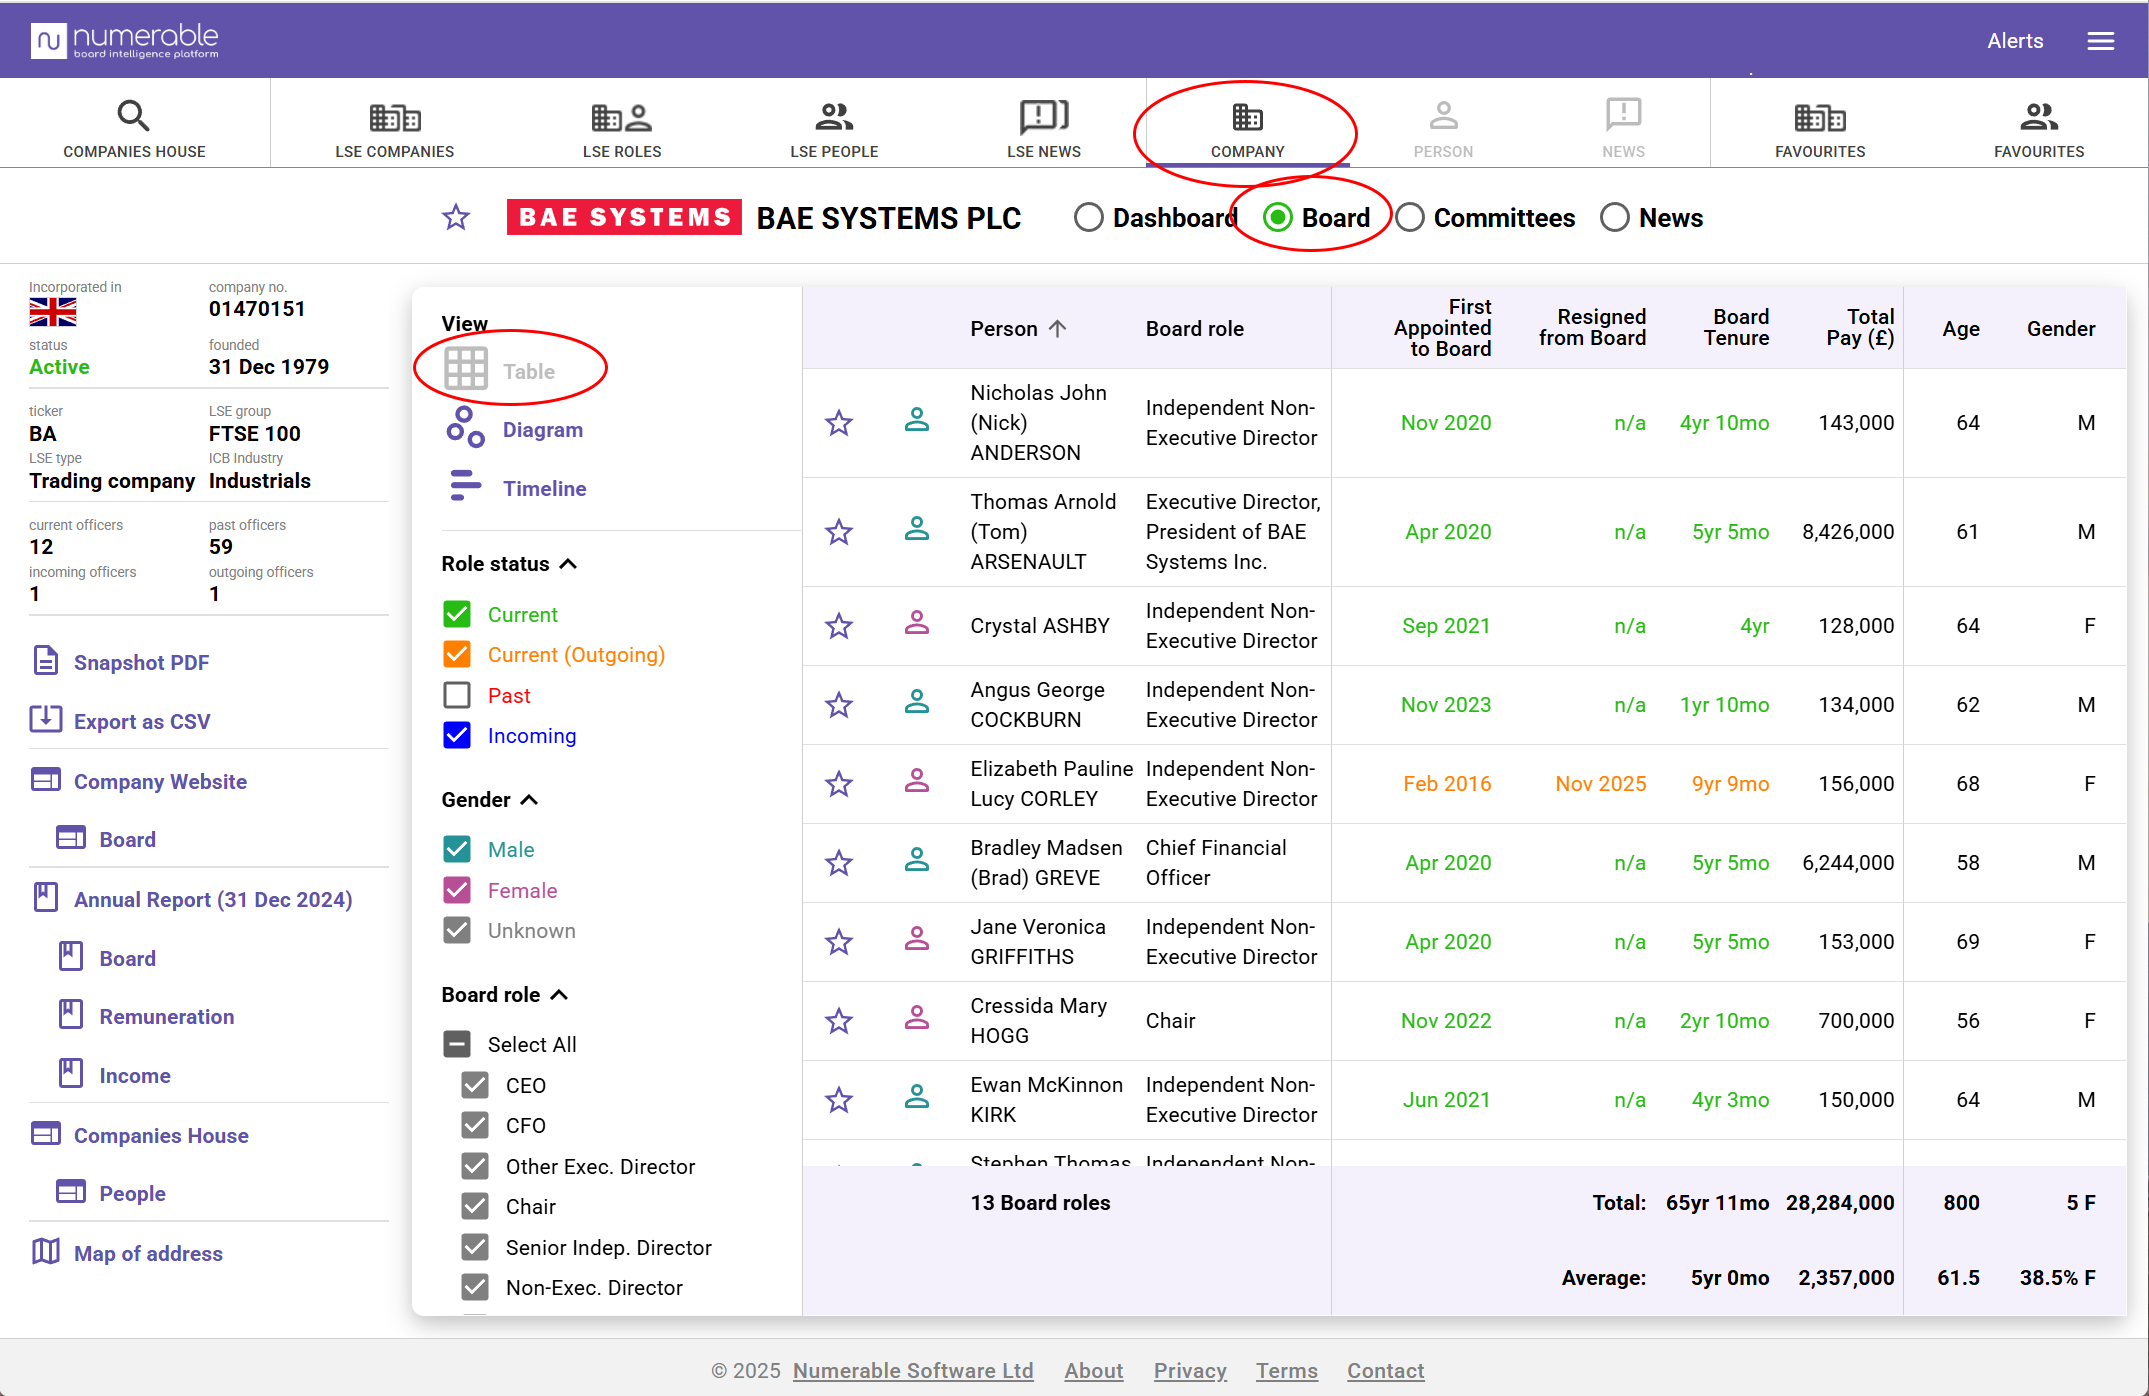This screenshot has width=2149, height=1396.
Task: Star Crystal ASHBY's row
Action: click(839, 626)
